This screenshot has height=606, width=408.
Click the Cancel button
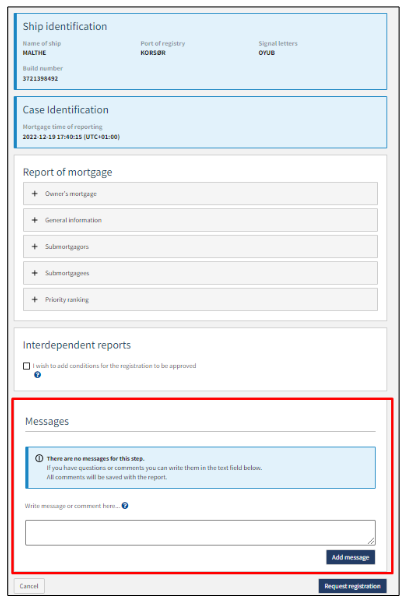[x=29, y=586]
